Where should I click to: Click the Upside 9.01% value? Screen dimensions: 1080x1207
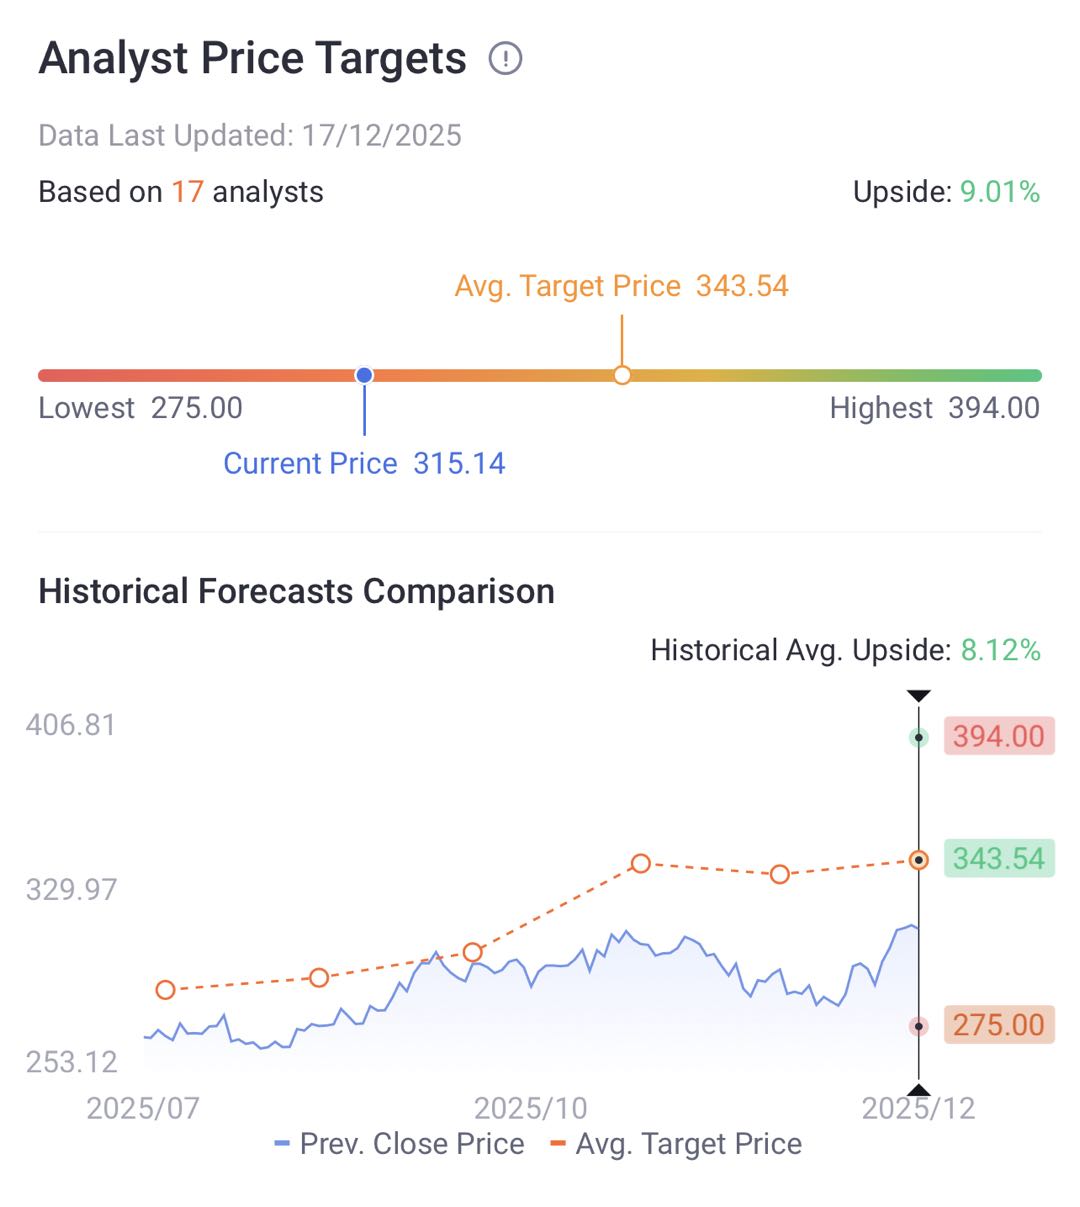(1000, 192)
